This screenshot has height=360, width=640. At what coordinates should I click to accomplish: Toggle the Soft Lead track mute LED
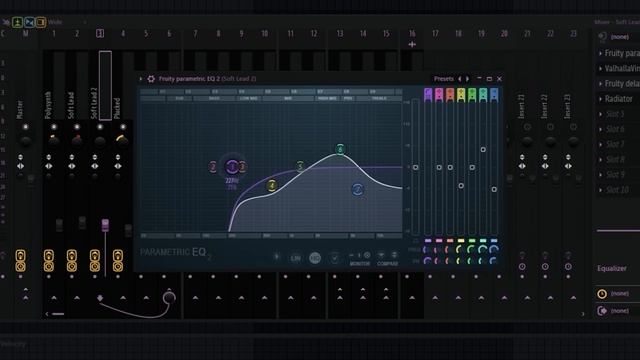click(77, 127)
